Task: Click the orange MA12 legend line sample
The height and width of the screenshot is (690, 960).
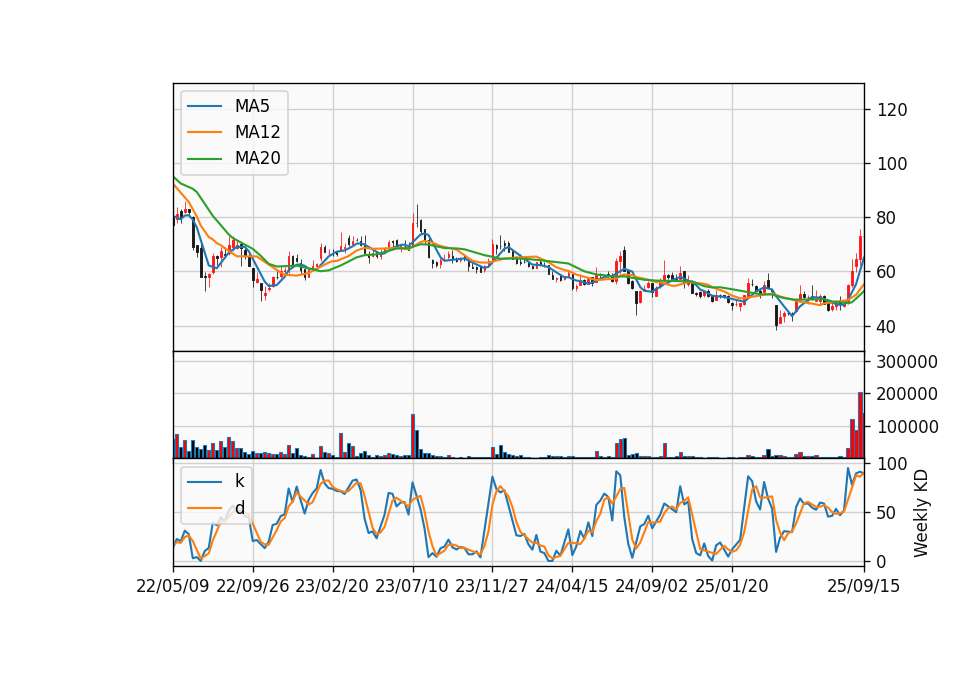Action: [x=204, y=132]
